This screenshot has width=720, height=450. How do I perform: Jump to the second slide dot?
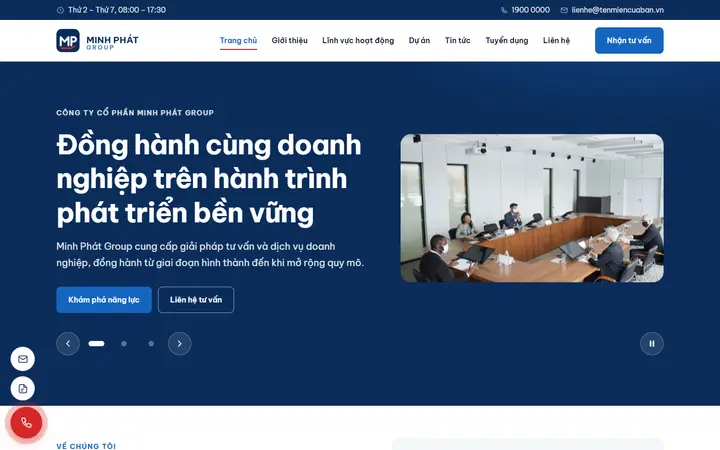click(124, 343)
